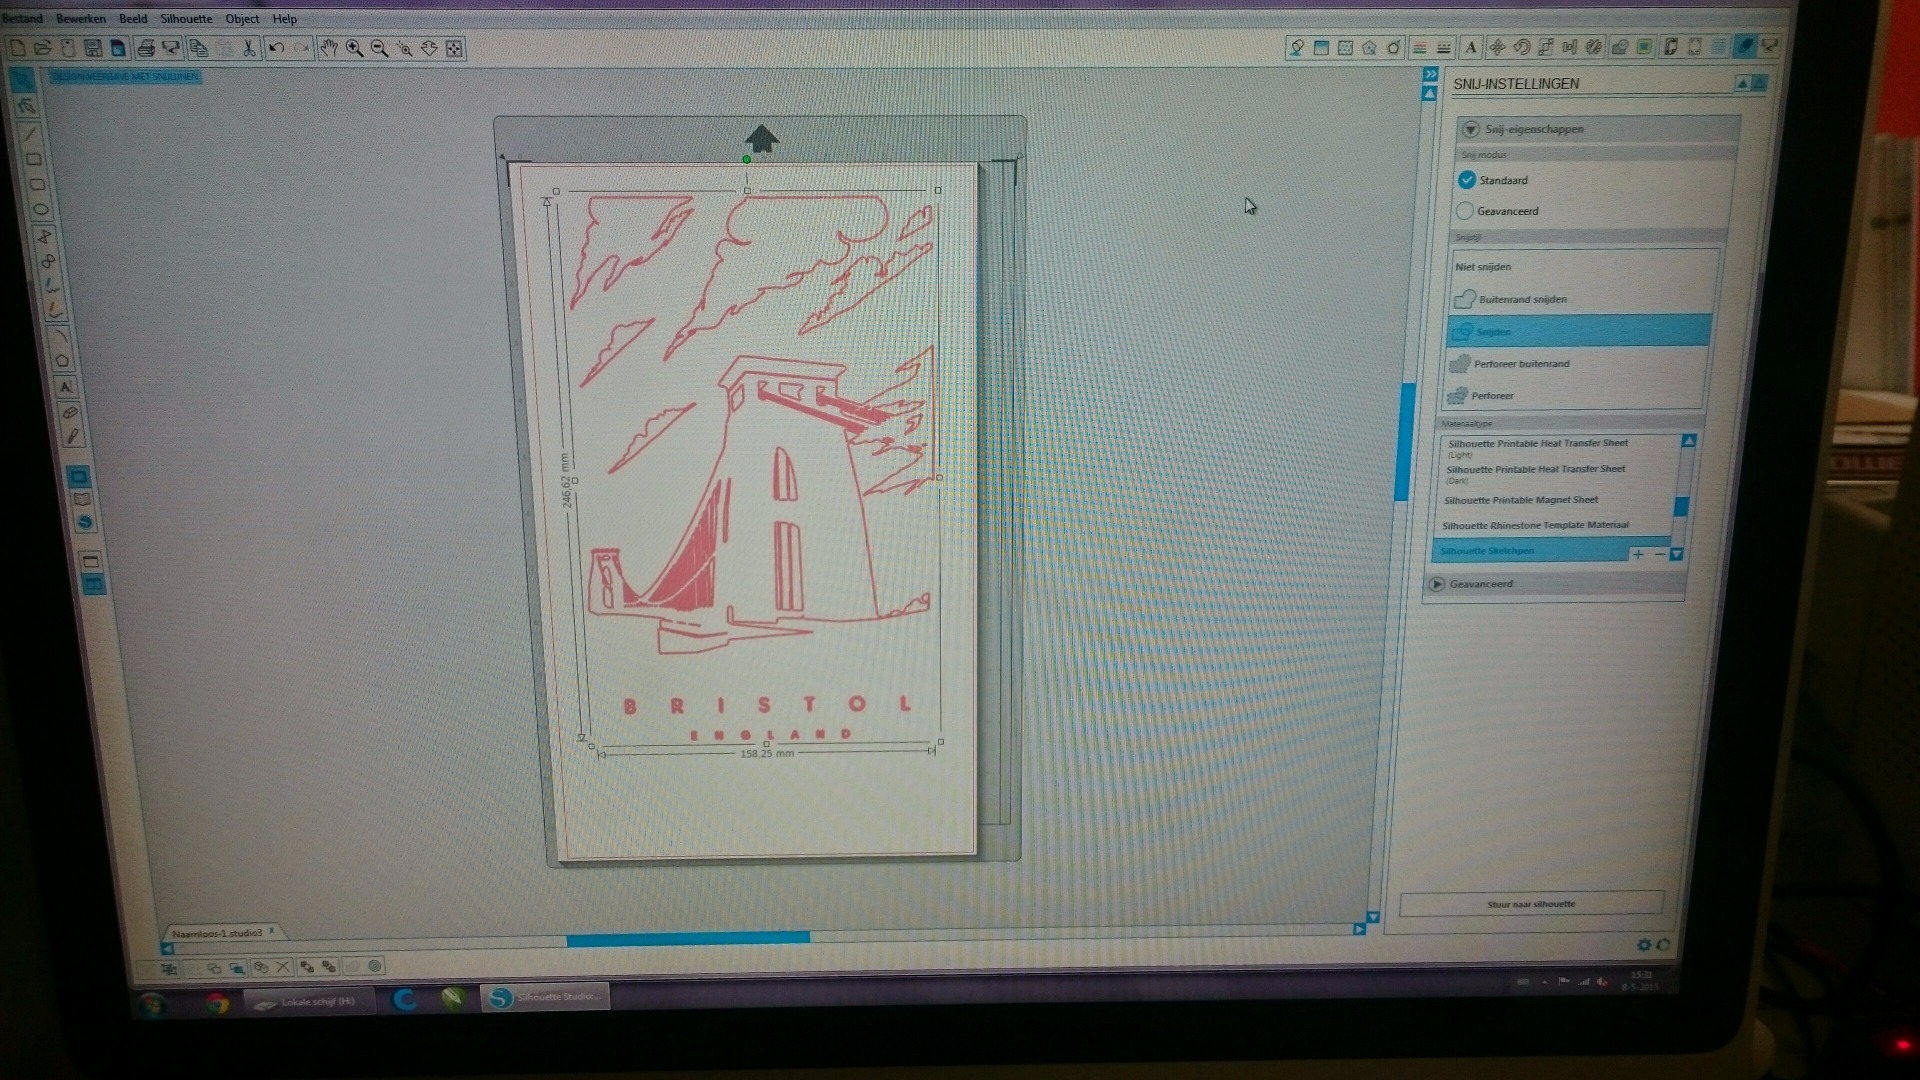Viewport: 1920px width, 1080px height.
Task: Open the Text Style 'A' panel icon
Action: [1470, 47]
